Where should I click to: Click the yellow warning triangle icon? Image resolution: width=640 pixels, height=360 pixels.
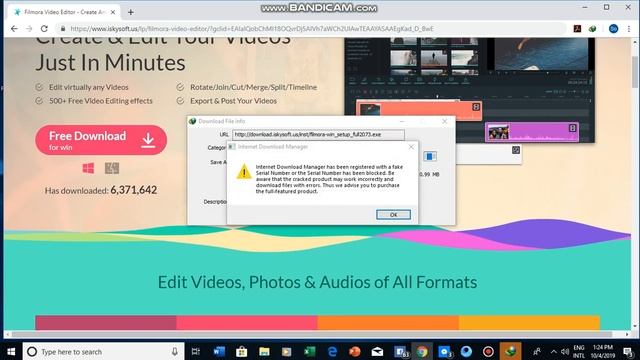coord(244,172)
